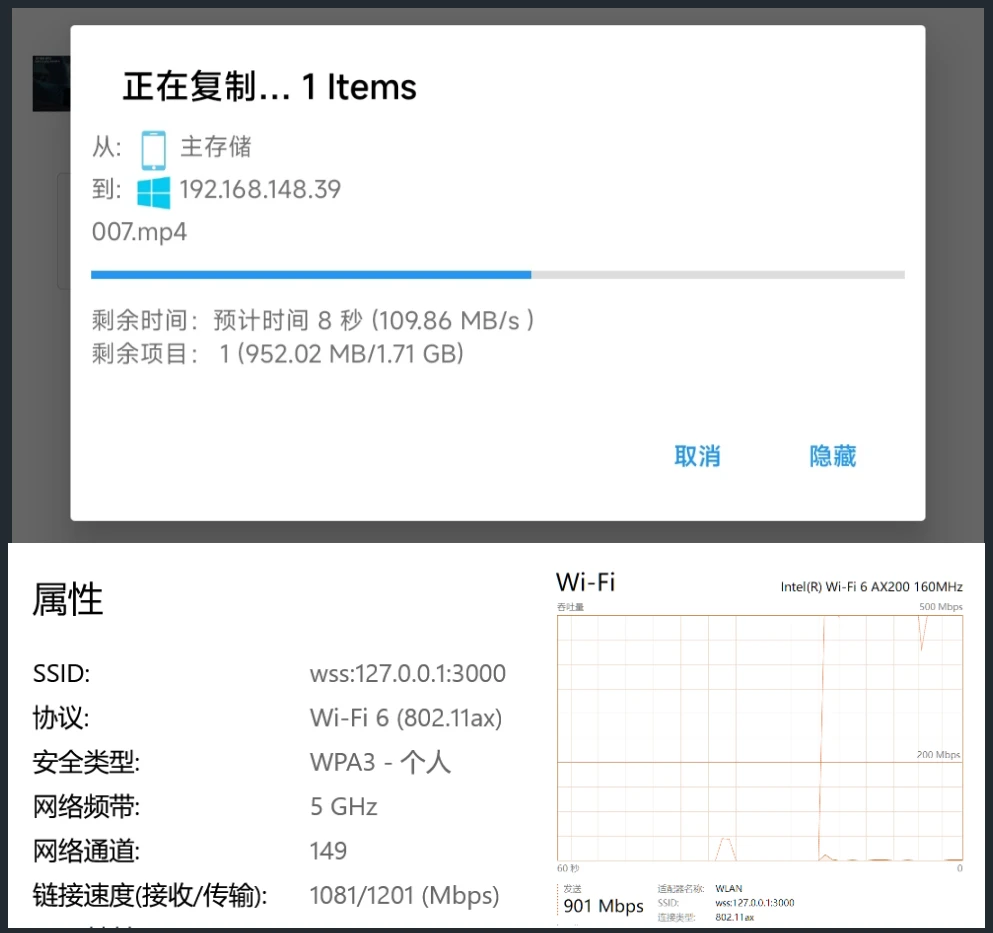Click the Wi-Fi heading in task manager
The height and width of the screenshot is (933, 993).
pos(585,581)
